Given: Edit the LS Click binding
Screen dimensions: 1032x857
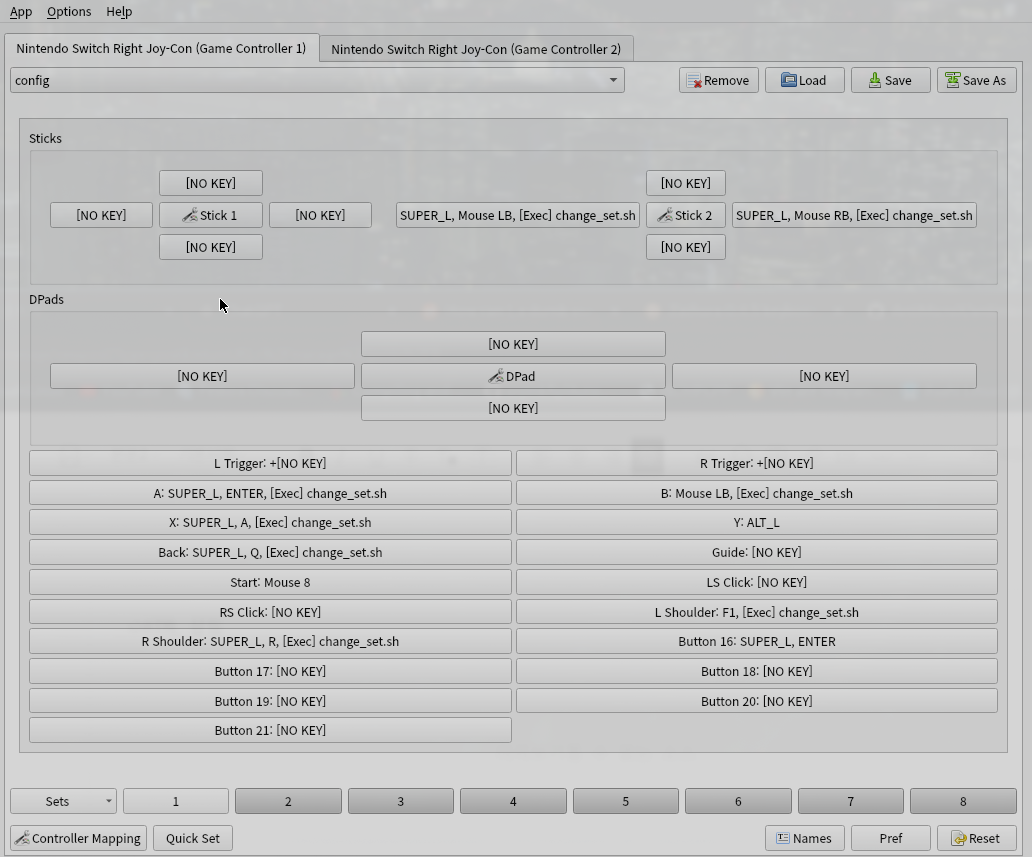Looking at the screenshot, I should [x=757, y=583].
